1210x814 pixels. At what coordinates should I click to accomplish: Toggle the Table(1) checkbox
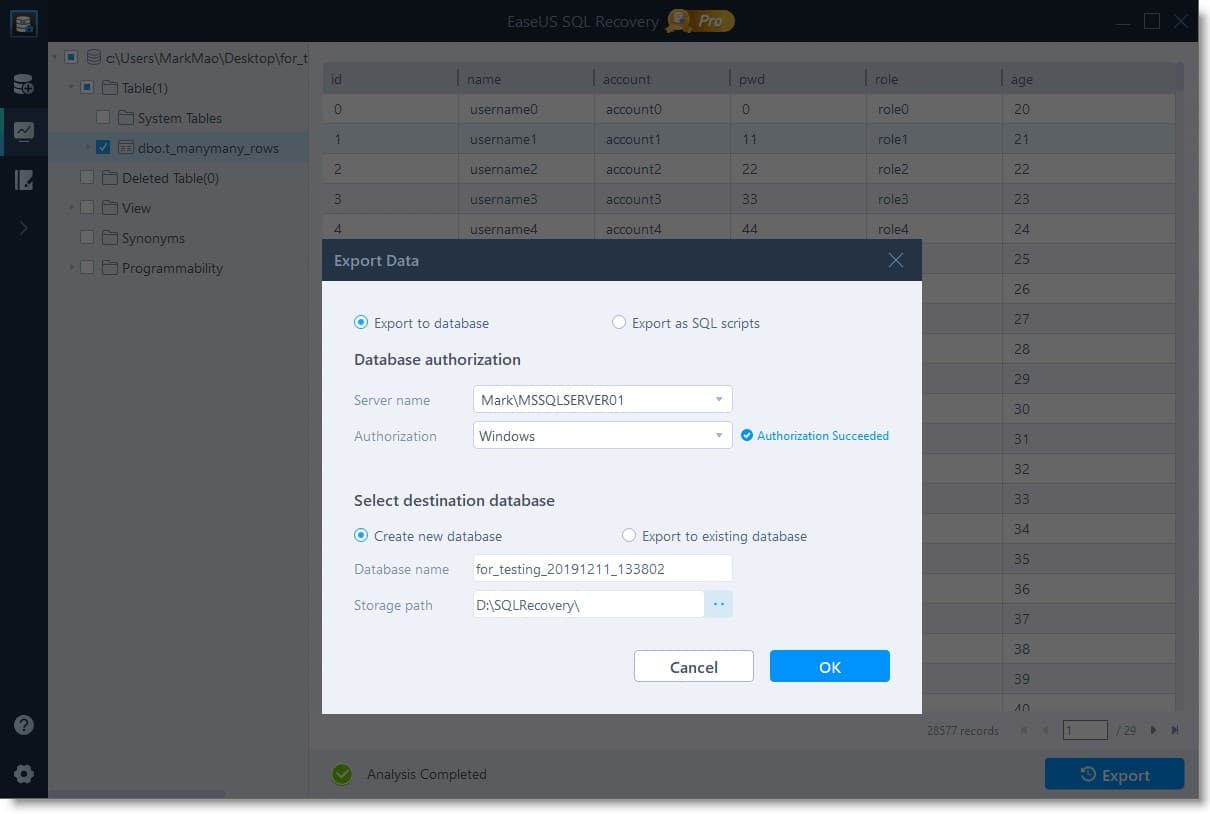click(x=87, y=88)
